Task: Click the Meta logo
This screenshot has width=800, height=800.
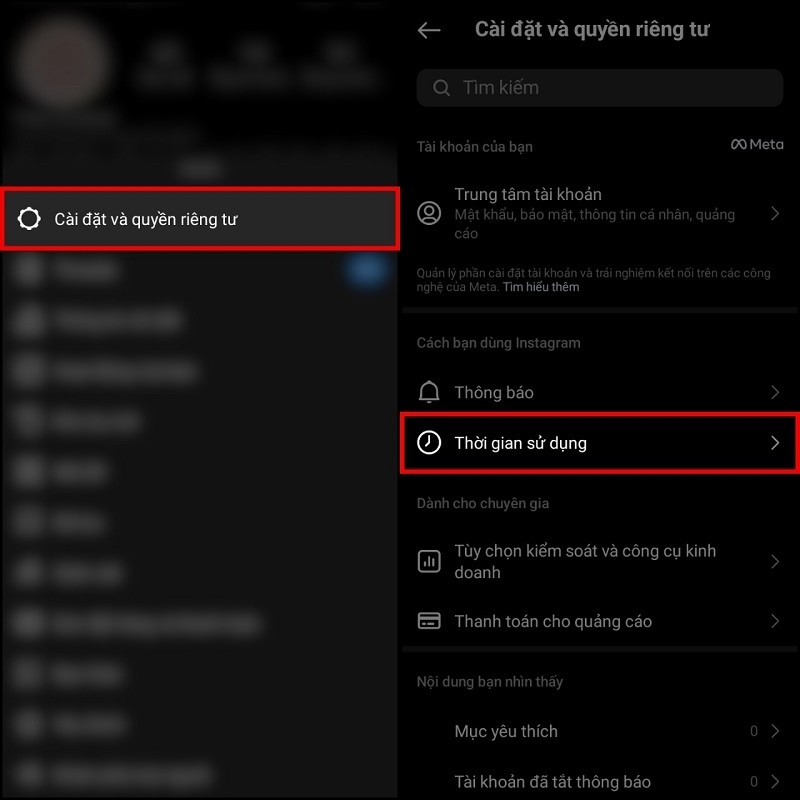Action: pos(757,144)
